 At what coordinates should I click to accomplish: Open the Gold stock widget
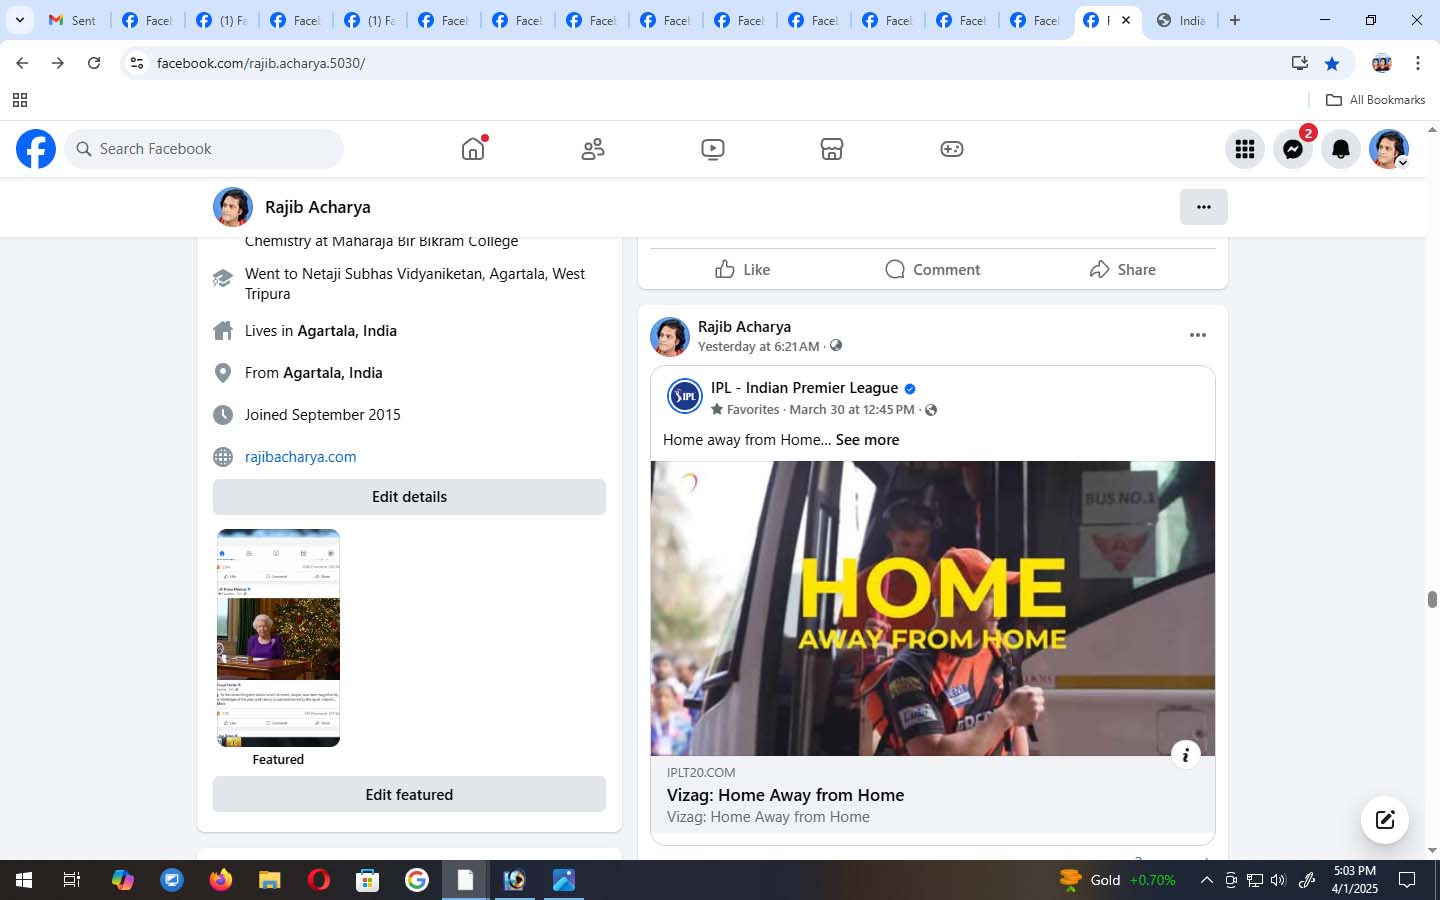(x=1117, y=880)
